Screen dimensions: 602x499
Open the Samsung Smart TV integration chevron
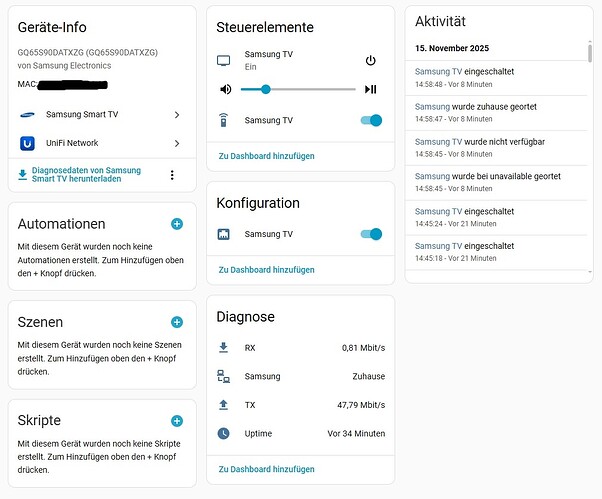coord(177,115)
